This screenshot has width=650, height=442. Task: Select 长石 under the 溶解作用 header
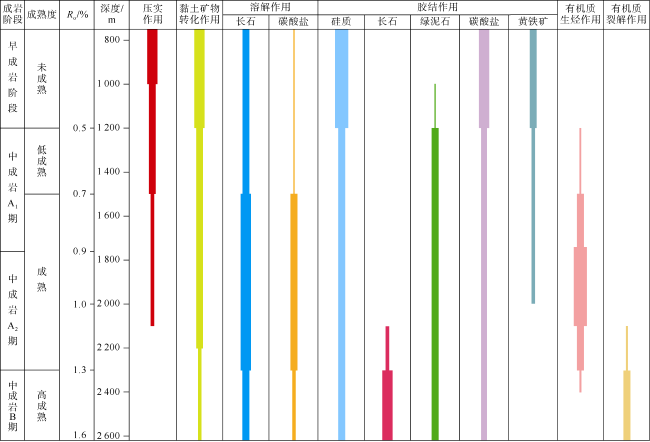pos(245,22)
